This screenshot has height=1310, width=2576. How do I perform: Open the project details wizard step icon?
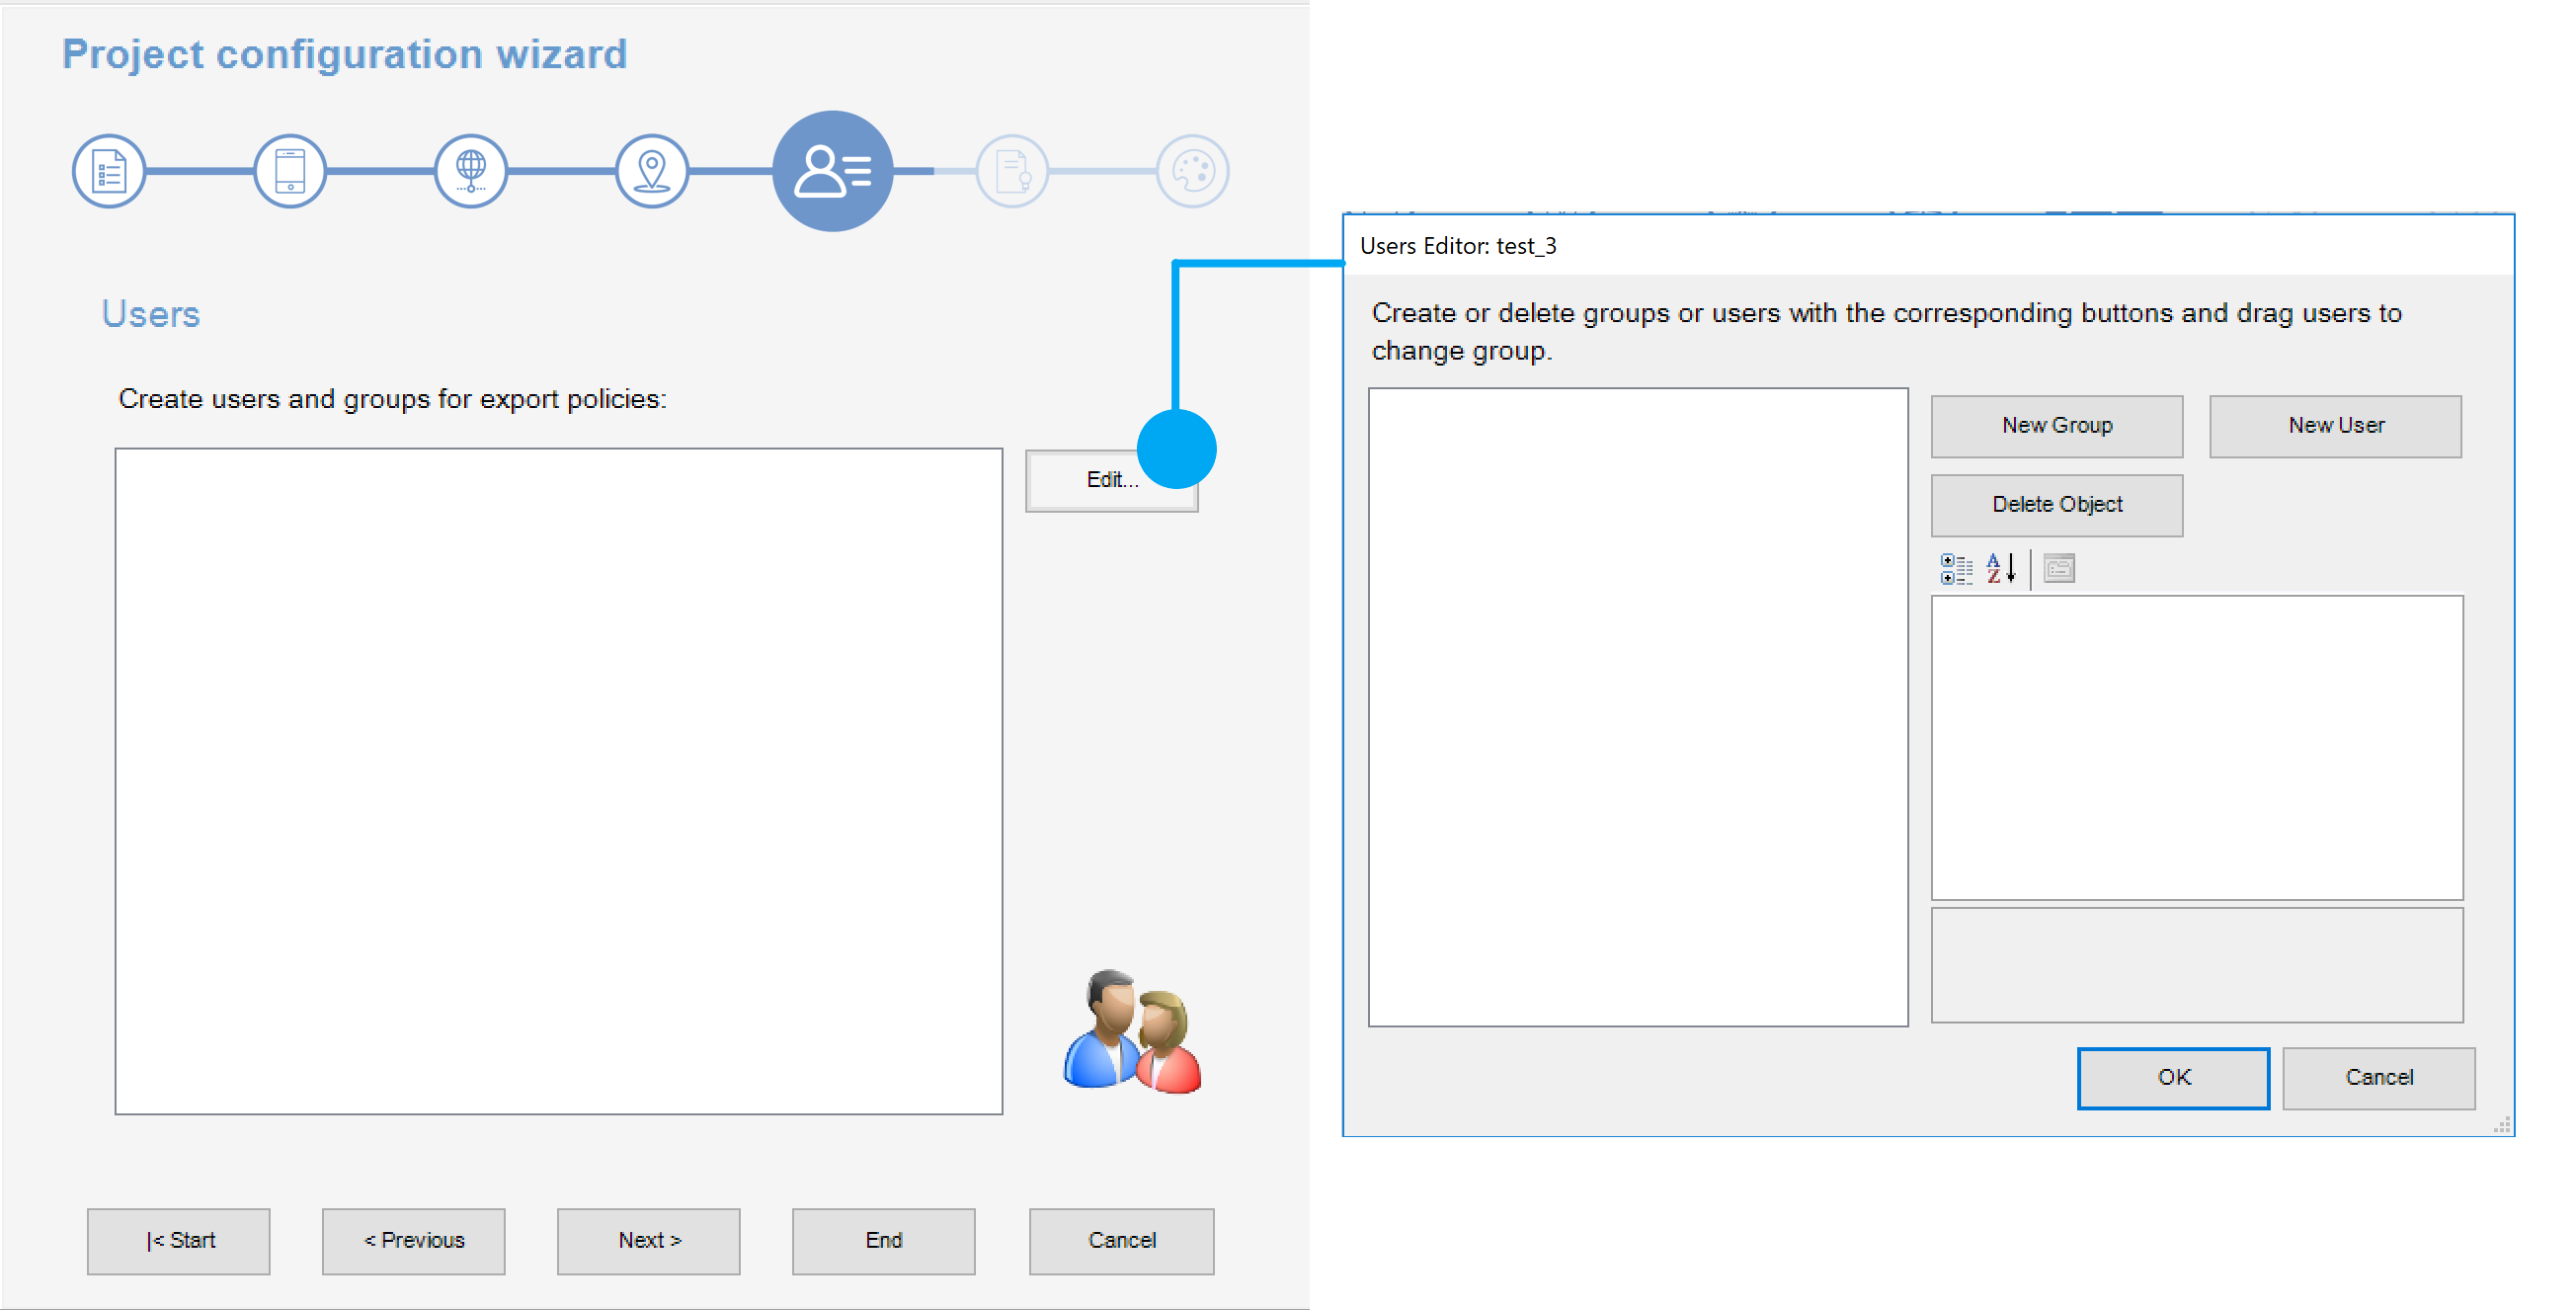109,171
